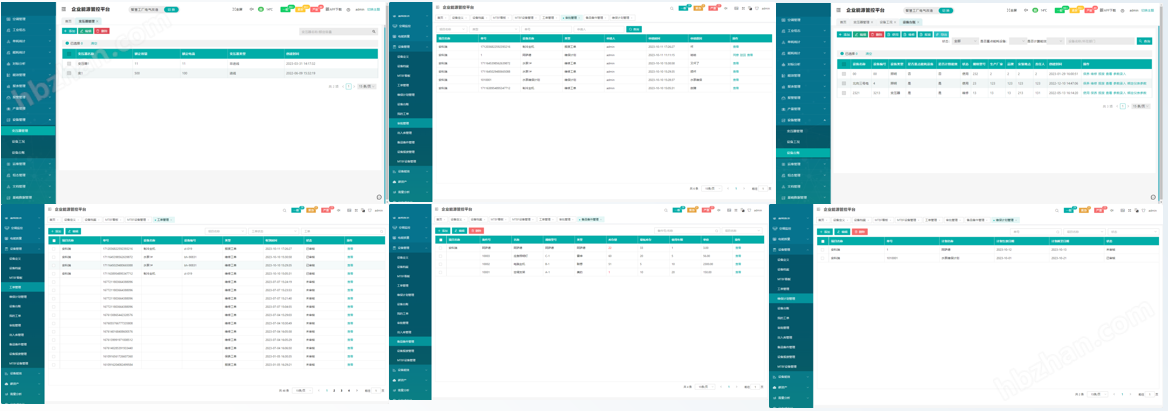This screenshot has height=411, width=1168.
Task: Switch to the 首页 tab in top-left panel
Action: (x=69, y=20)
